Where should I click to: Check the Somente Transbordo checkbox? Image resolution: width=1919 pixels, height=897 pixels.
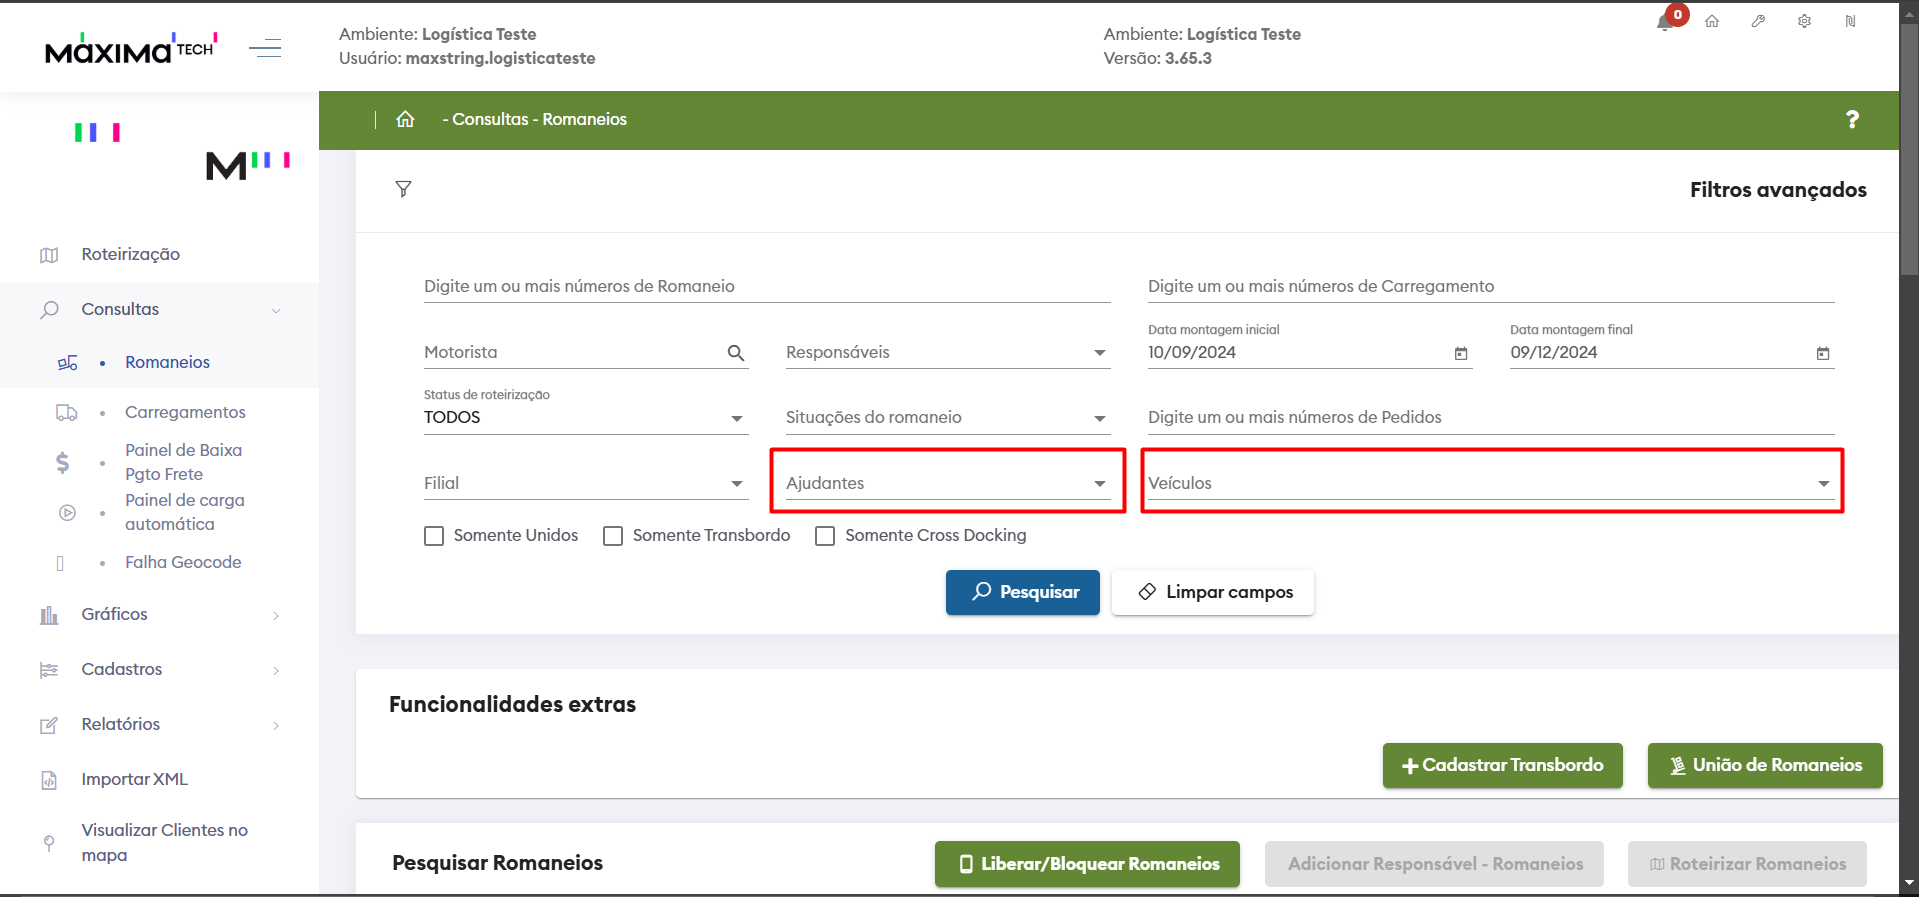pyautogui.click(x=613, y=536)
